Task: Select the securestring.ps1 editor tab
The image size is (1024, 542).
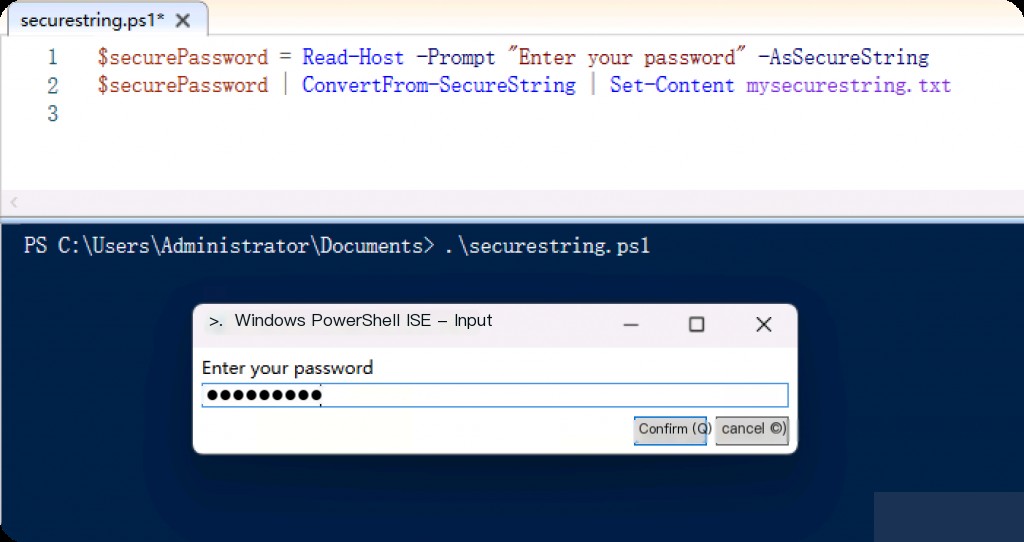Action: point(90,20)
